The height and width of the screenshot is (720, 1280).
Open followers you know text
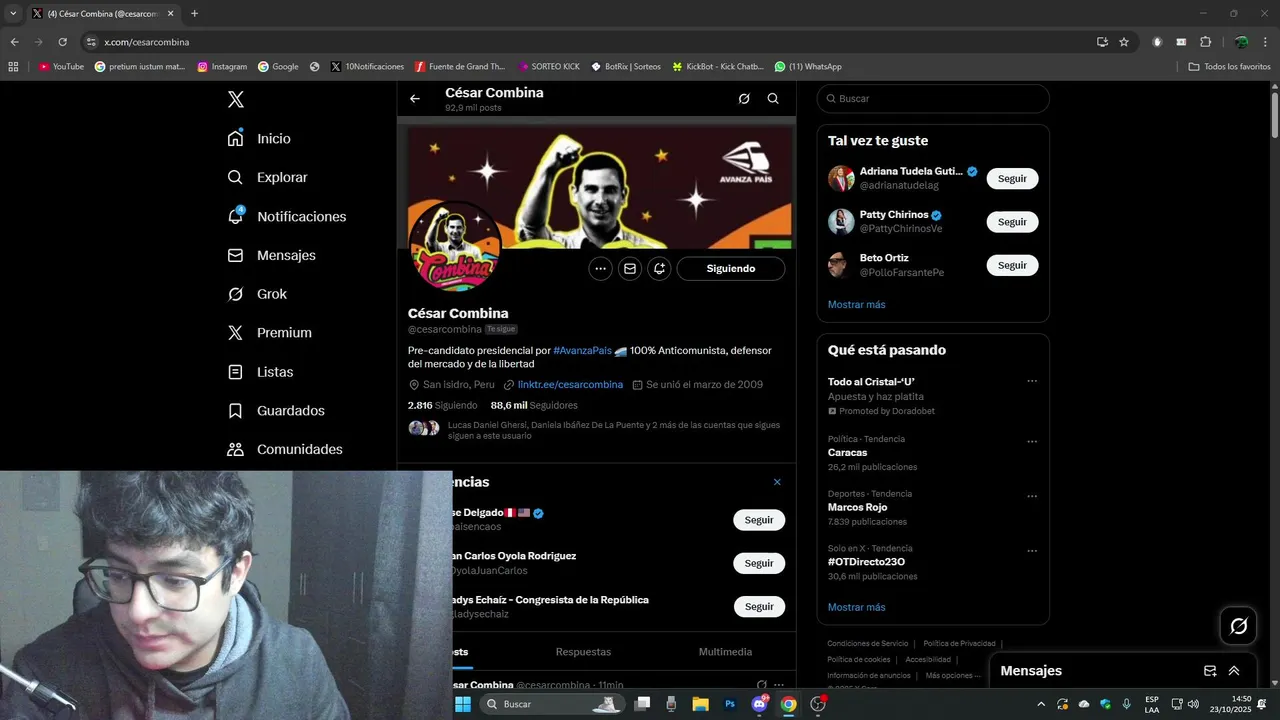614,430
